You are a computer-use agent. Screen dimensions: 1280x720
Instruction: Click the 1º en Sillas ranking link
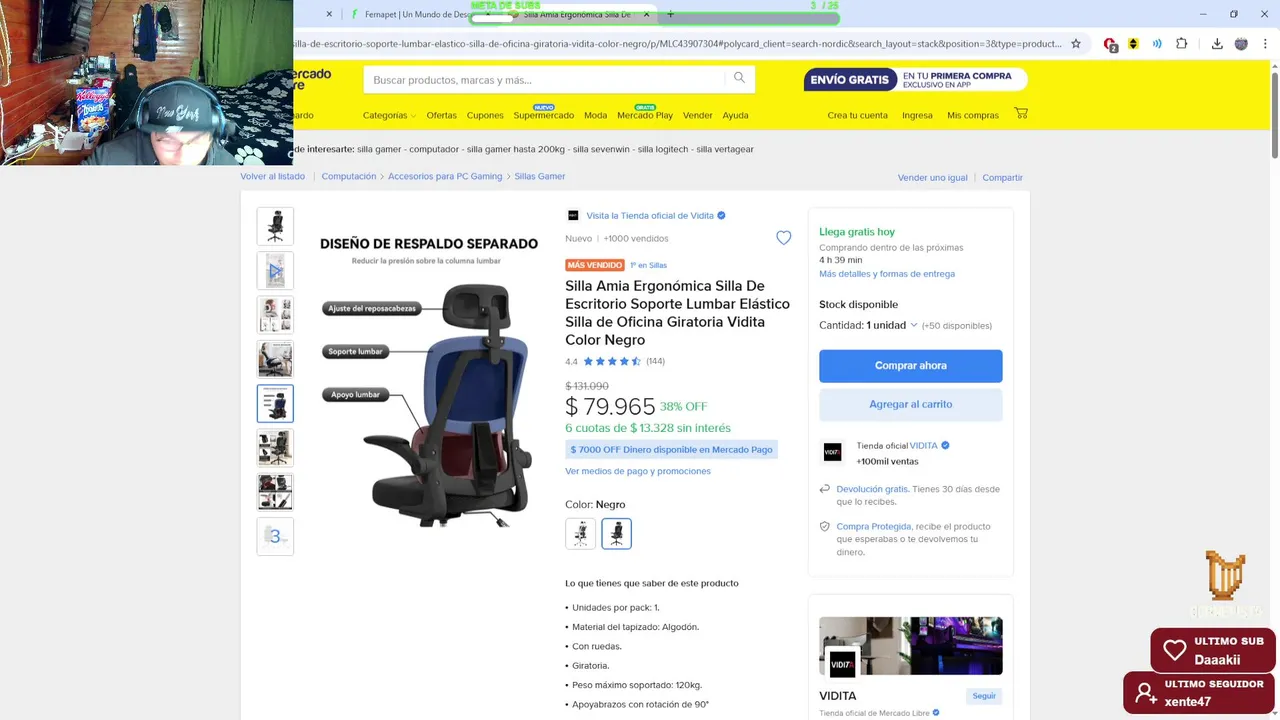click(x=648, y=265)
